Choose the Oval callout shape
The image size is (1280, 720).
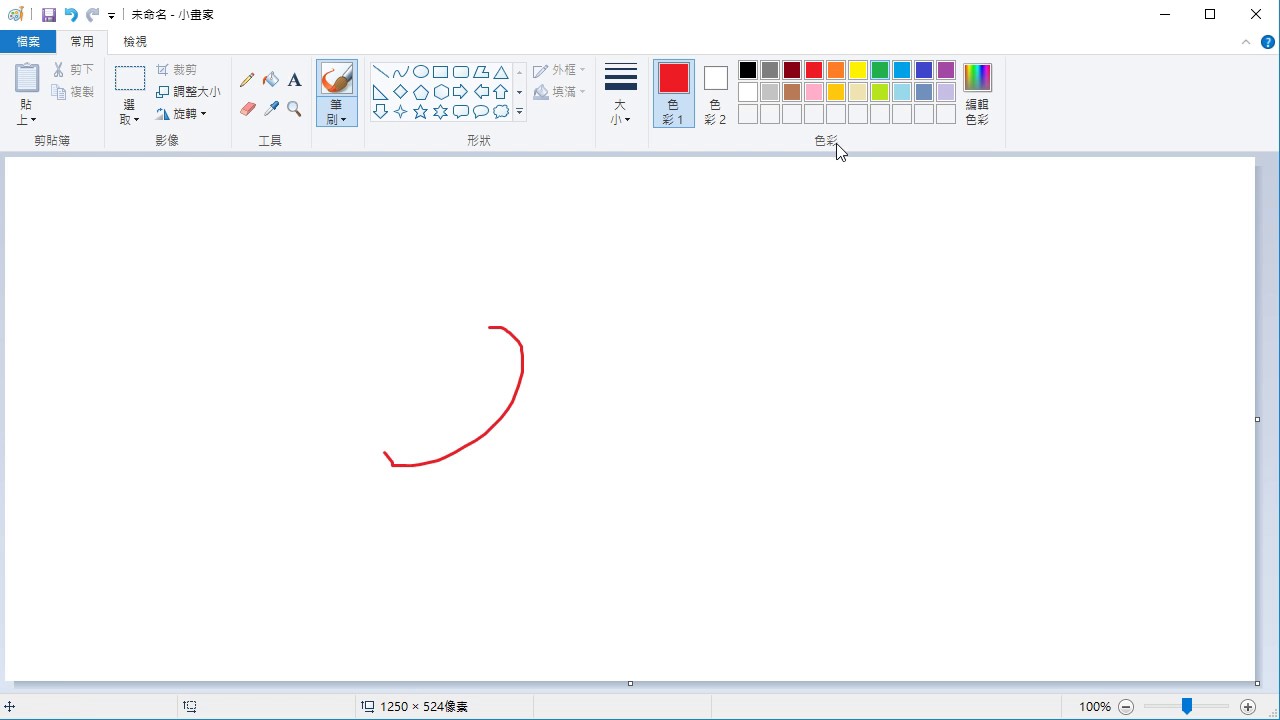coord(481,112)
